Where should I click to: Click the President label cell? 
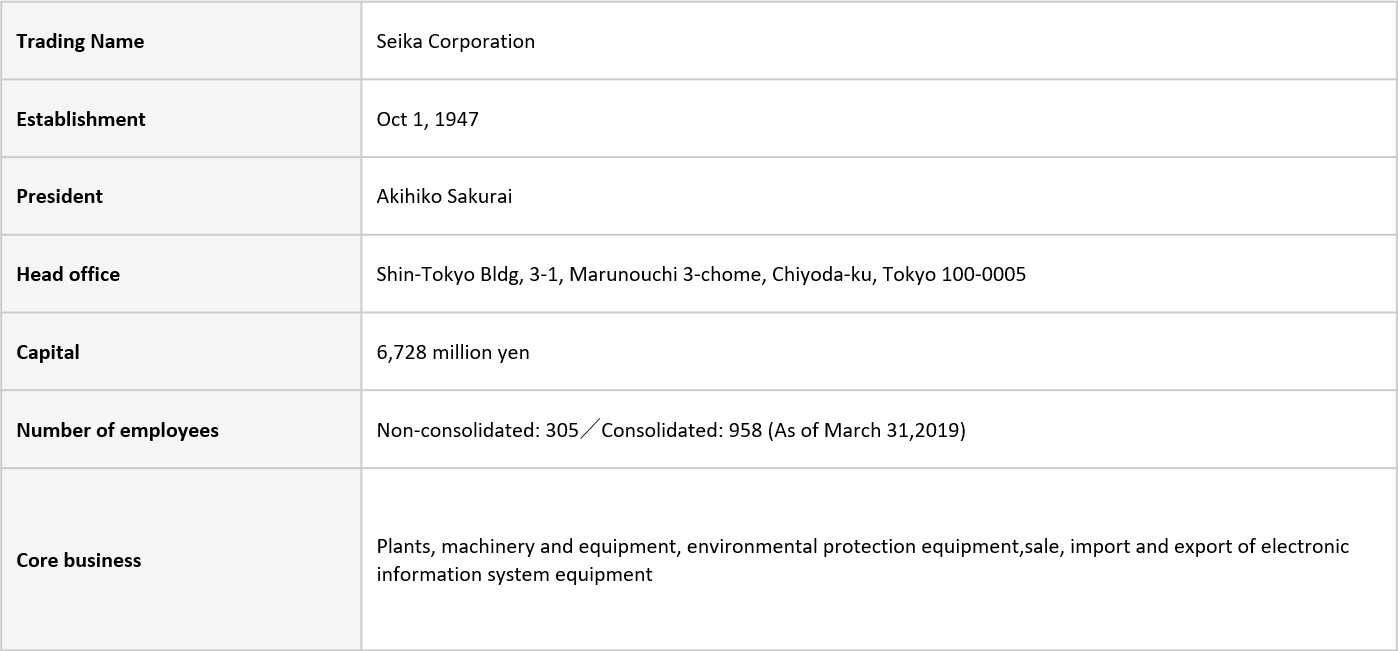(181, 196)
